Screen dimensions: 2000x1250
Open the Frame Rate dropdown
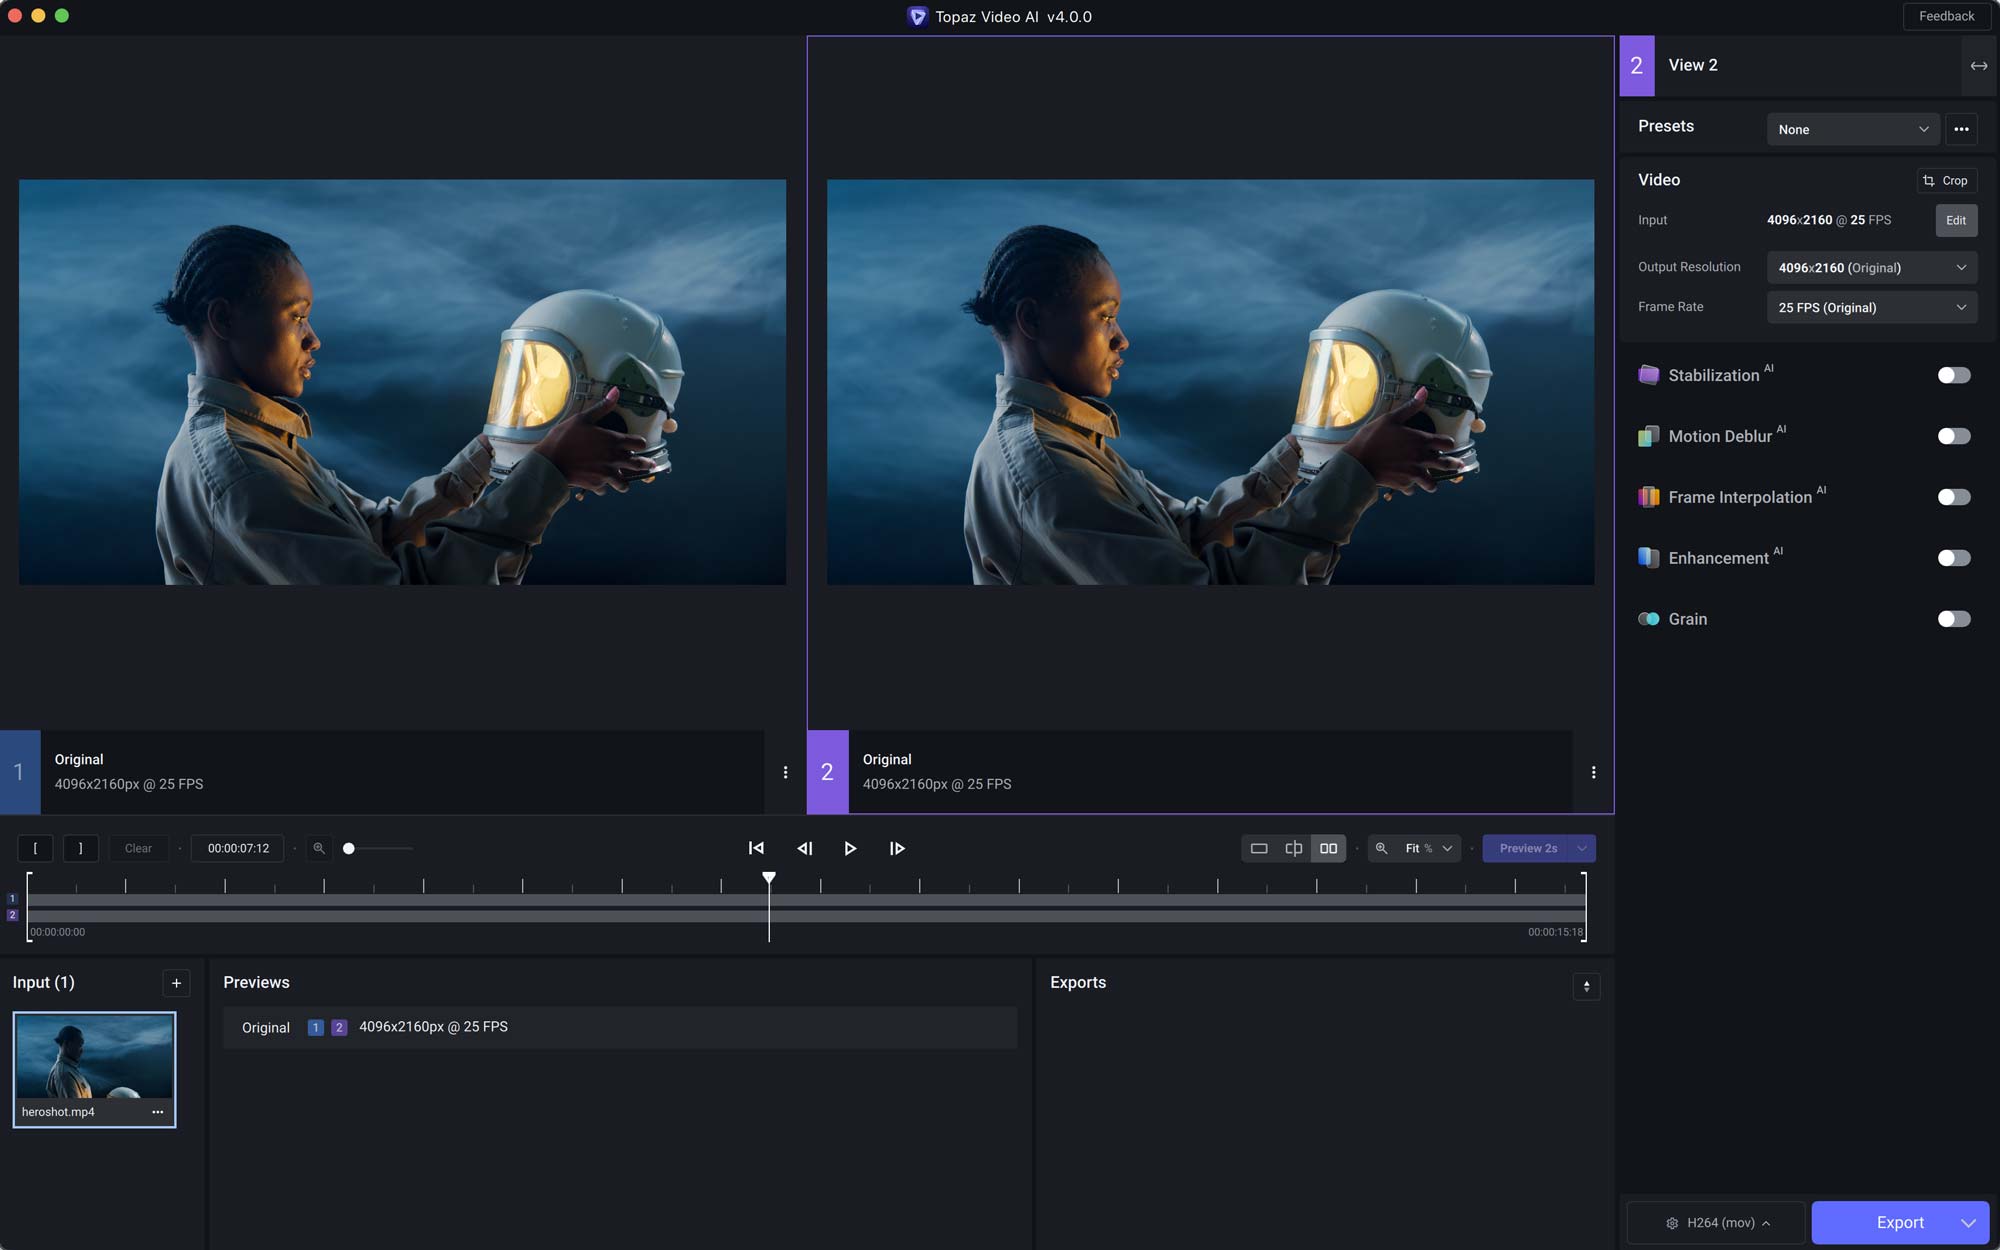tap(1871, 307)
